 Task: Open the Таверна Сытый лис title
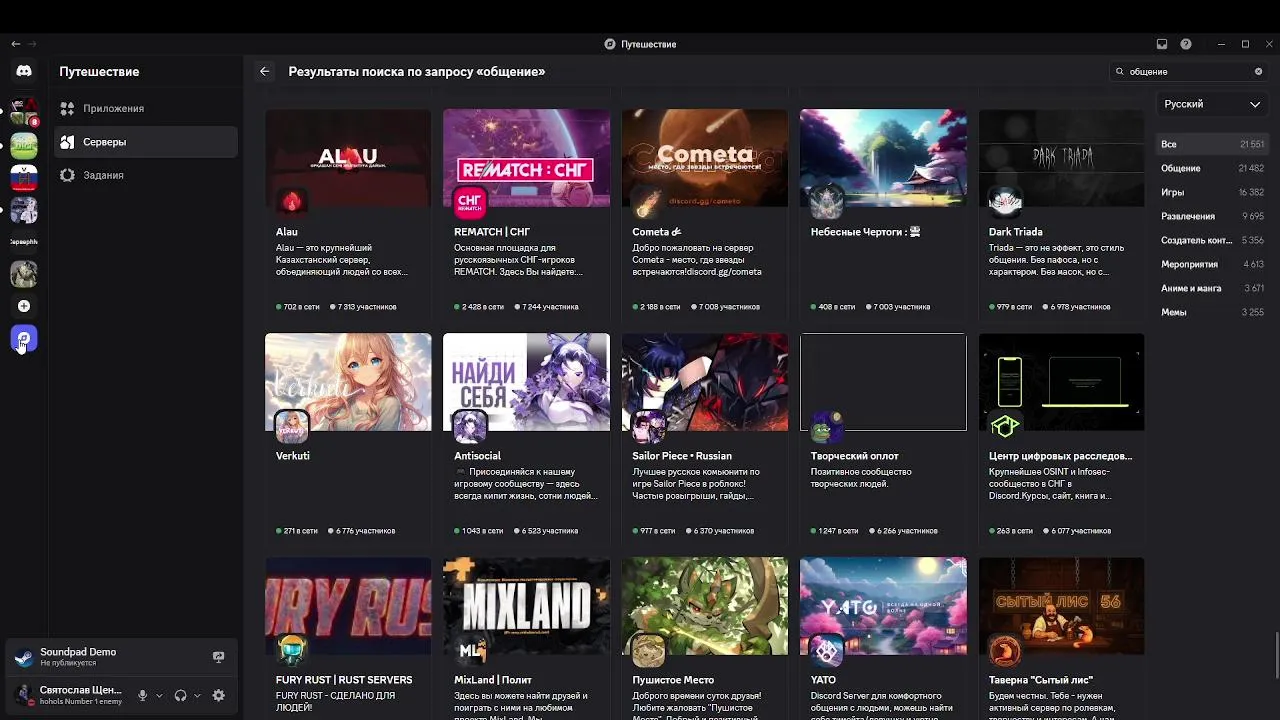point(1041,680)
